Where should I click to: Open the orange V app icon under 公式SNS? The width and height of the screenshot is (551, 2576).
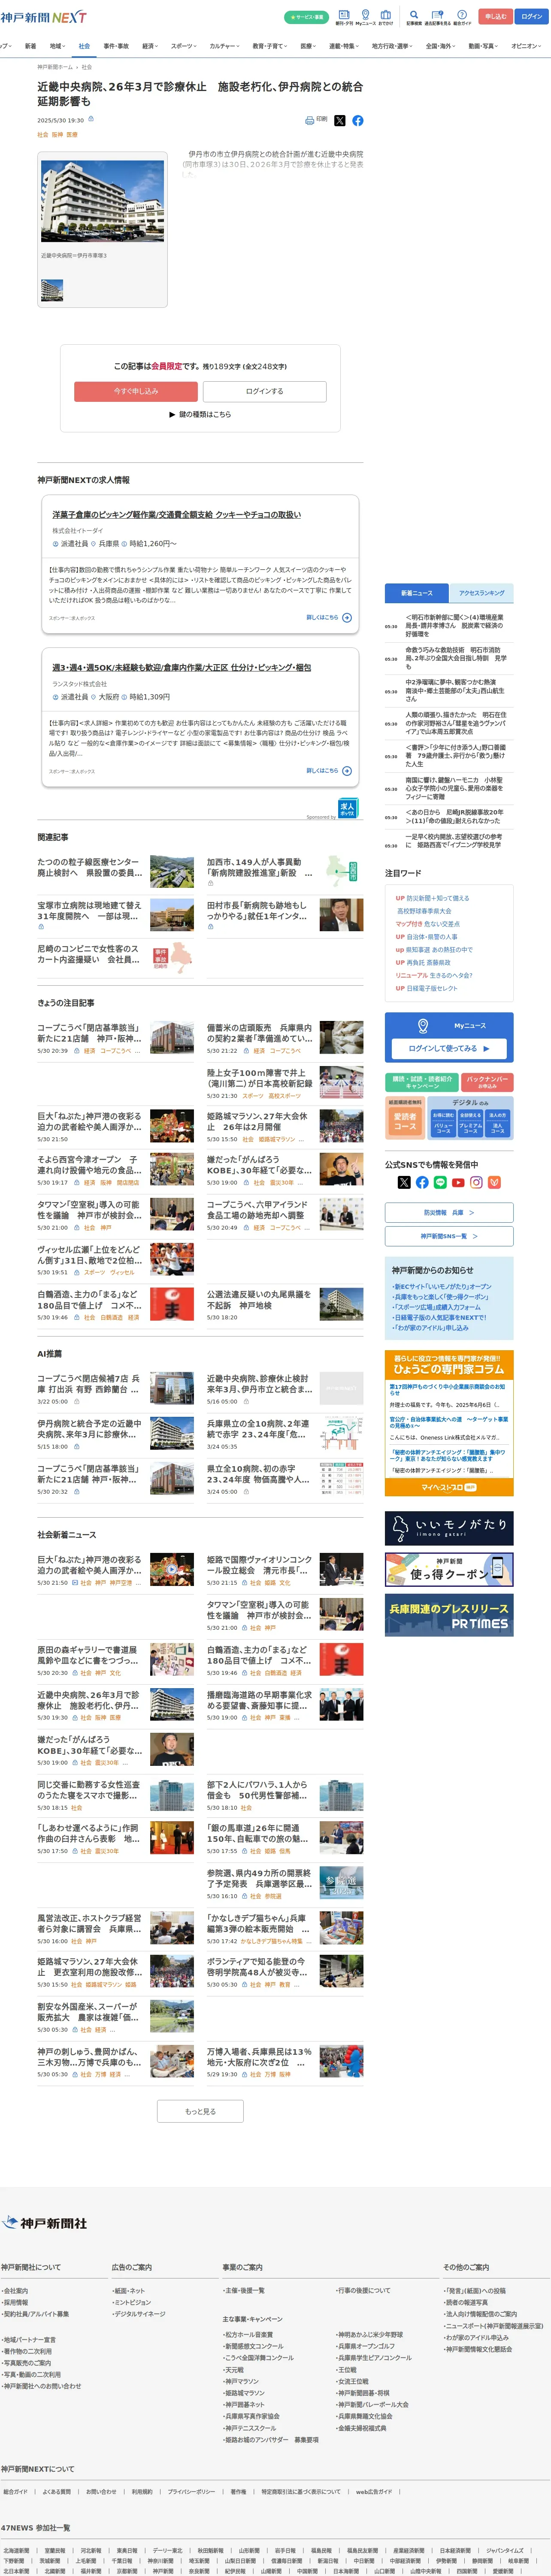(494, 1182)
